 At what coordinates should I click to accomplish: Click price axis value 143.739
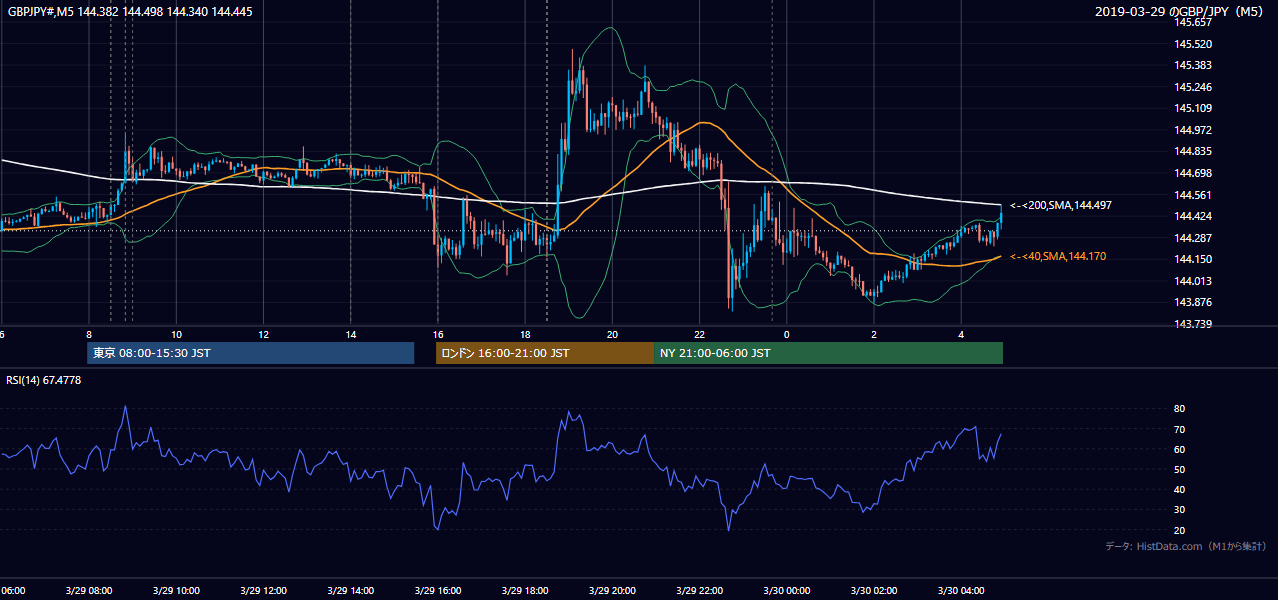(1192, 324)
